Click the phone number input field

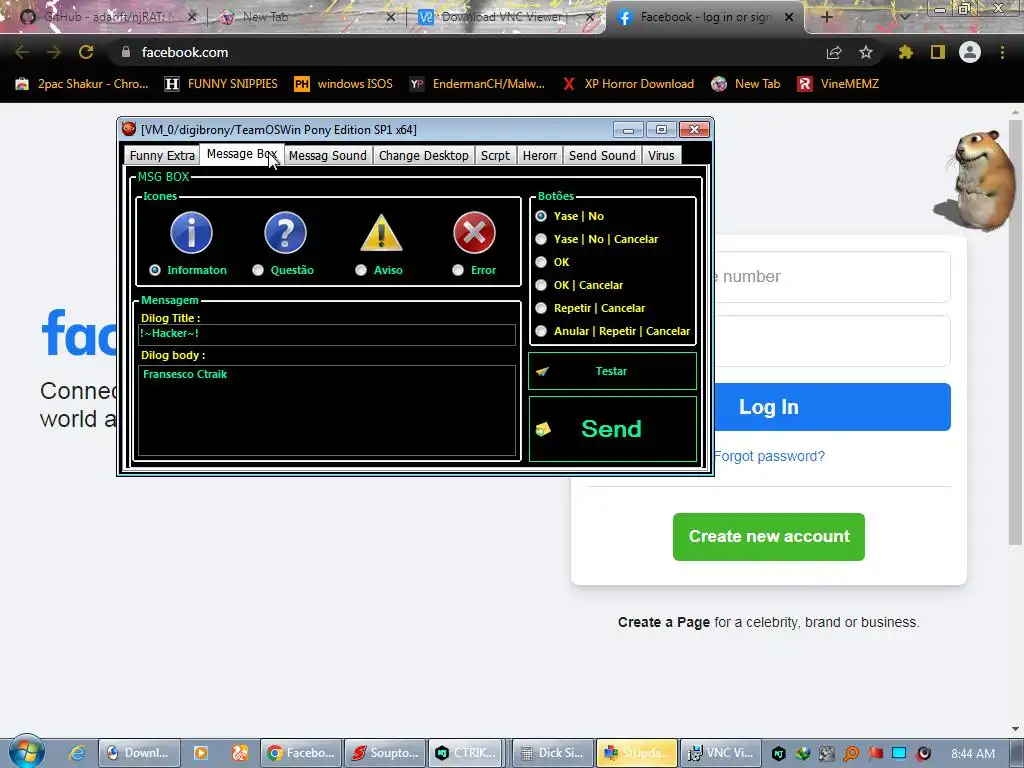[x=833, y=277]
